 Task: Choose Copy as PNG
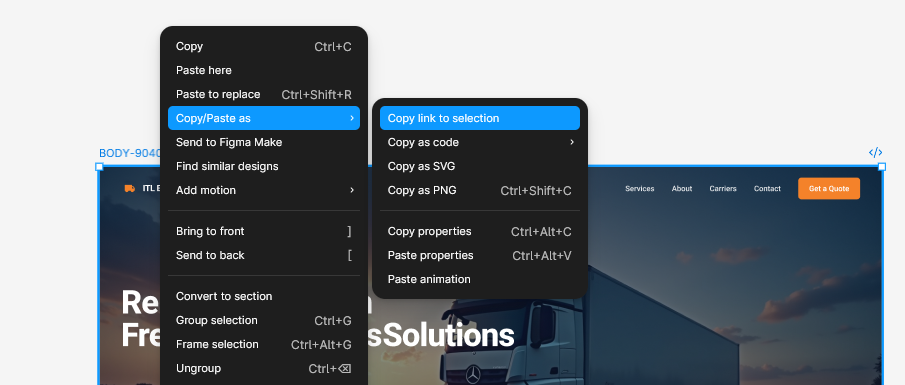480,190
